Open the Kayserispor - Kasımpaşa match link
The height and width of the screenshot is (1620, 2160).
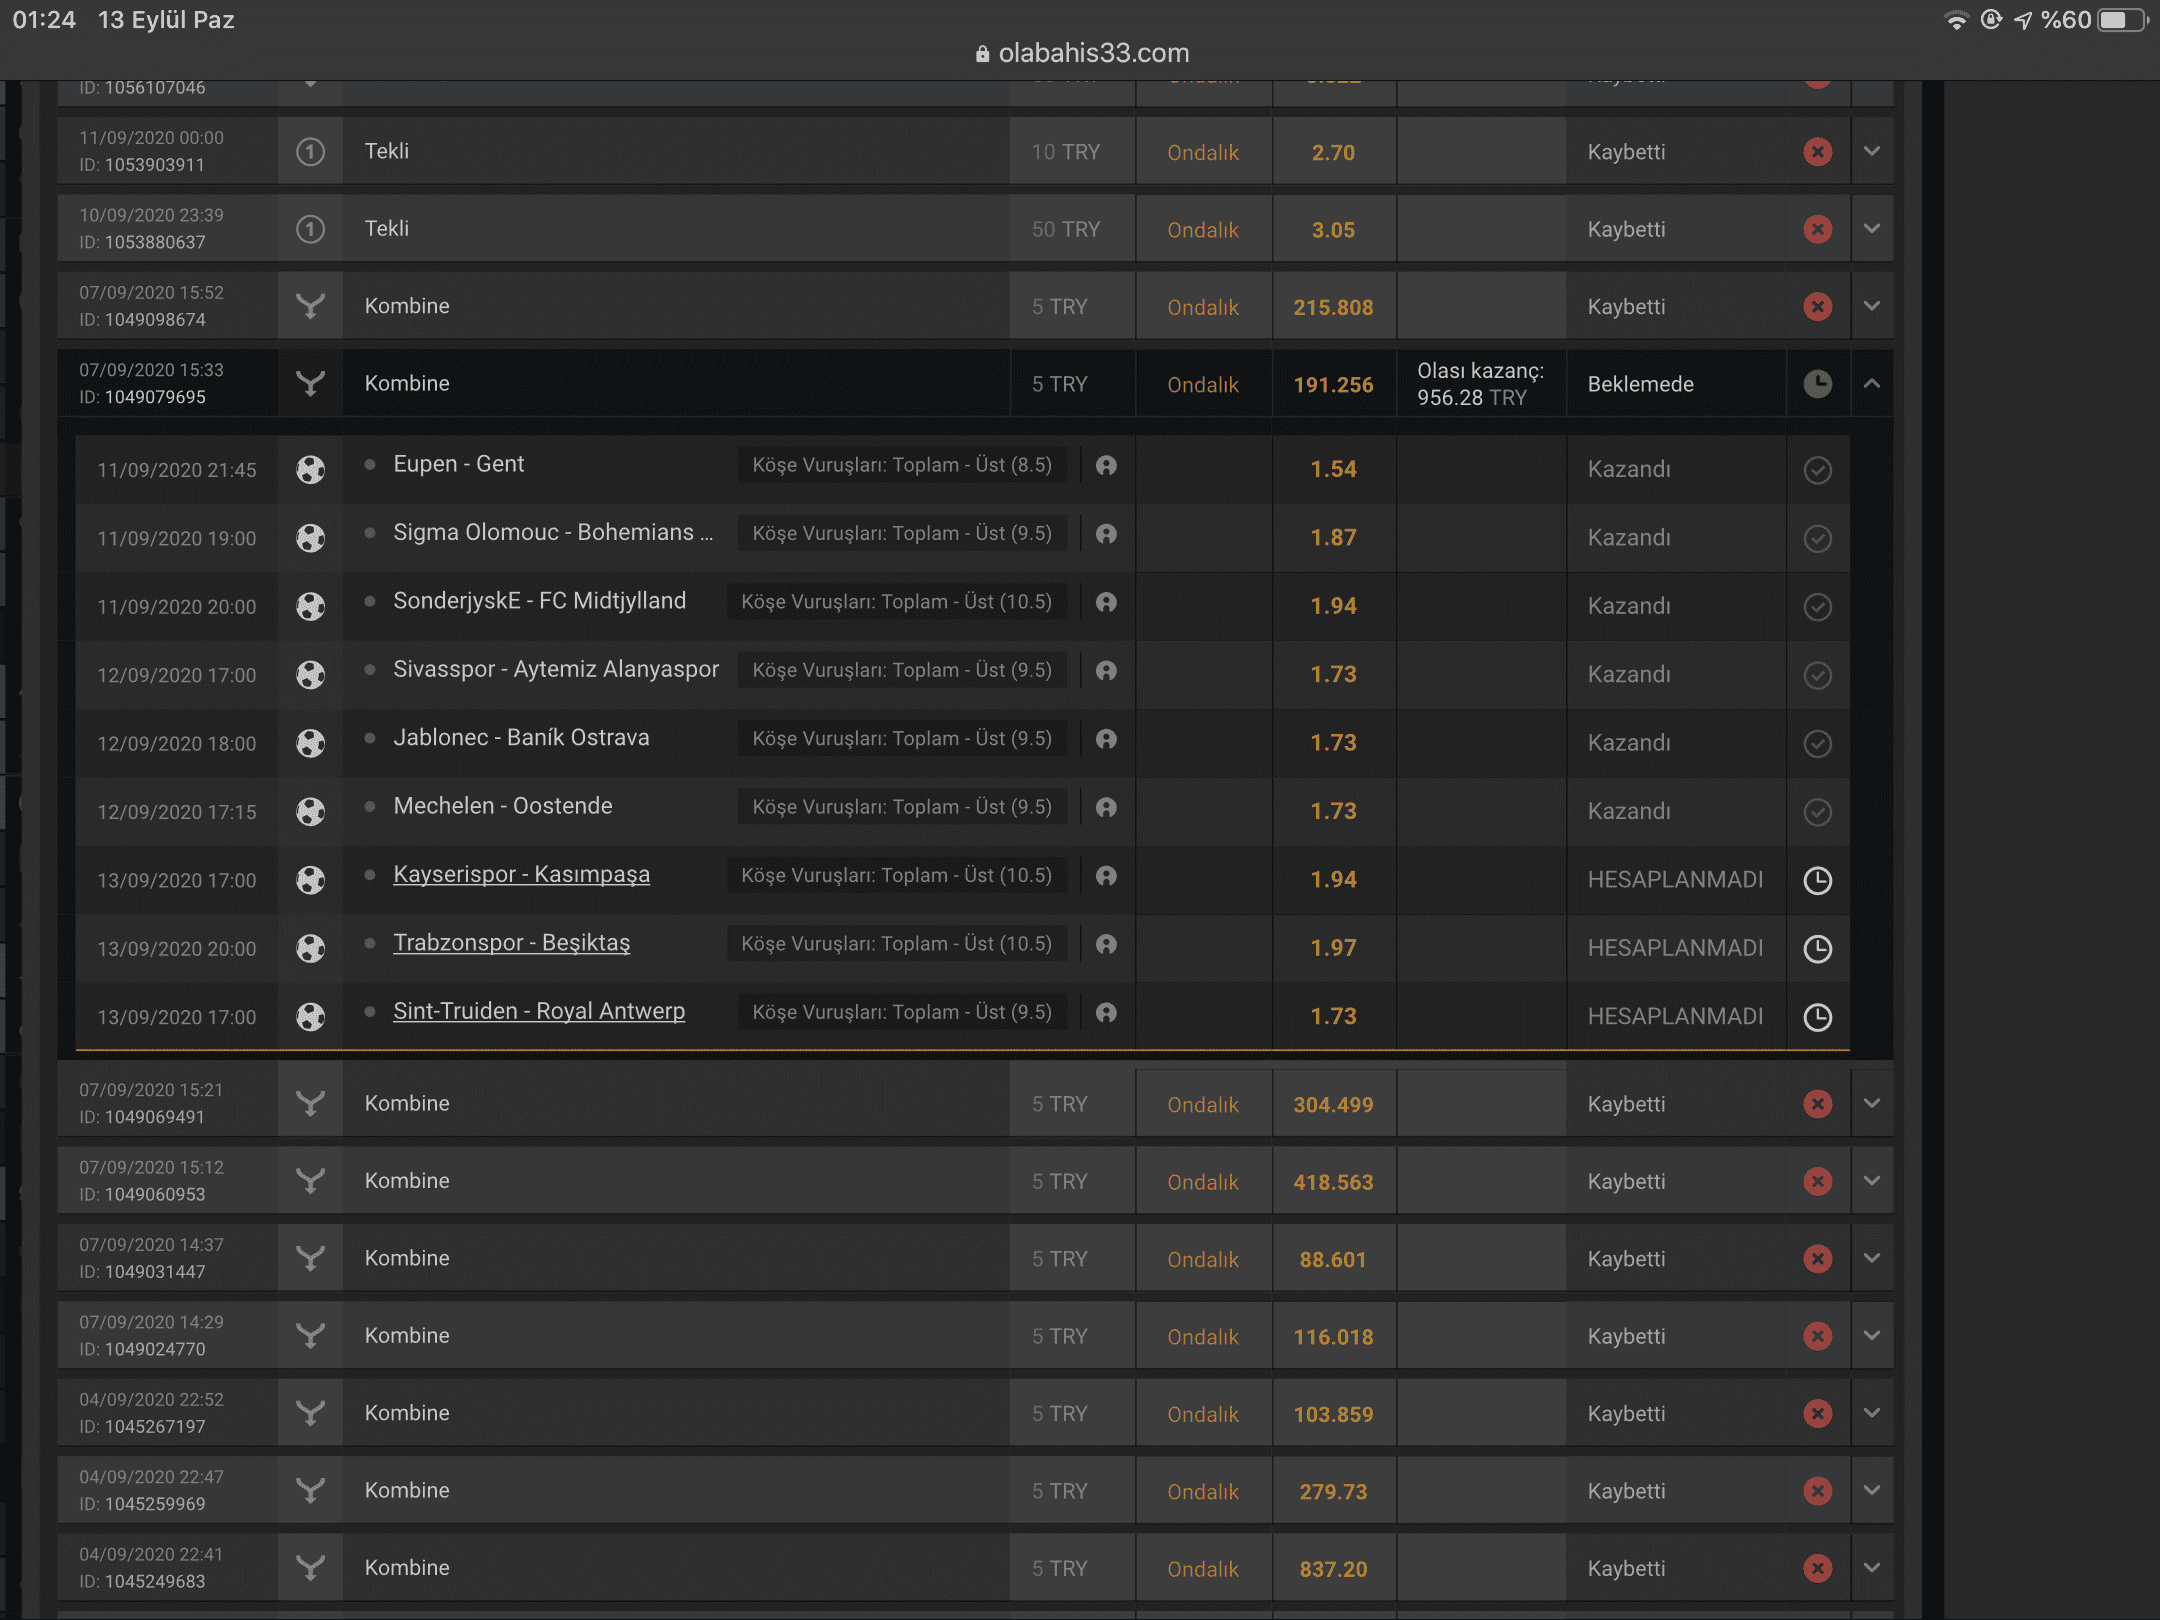click(x=522, y=875)
